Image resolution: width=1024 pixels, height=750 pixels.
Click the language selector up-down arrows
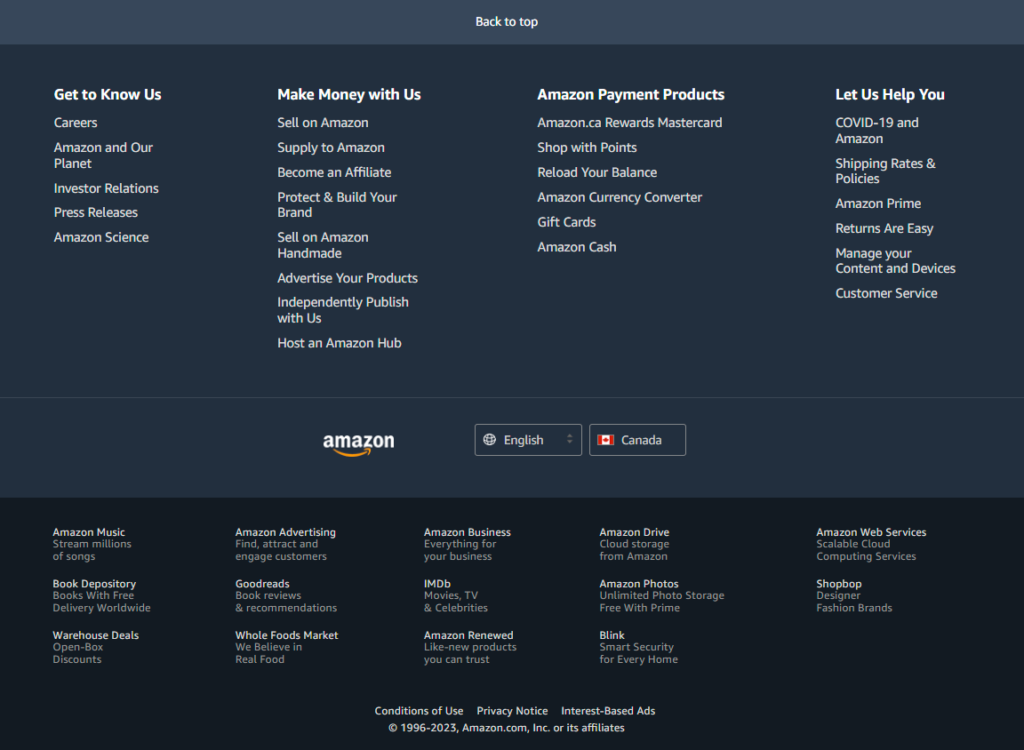click(x=569, y=439)
